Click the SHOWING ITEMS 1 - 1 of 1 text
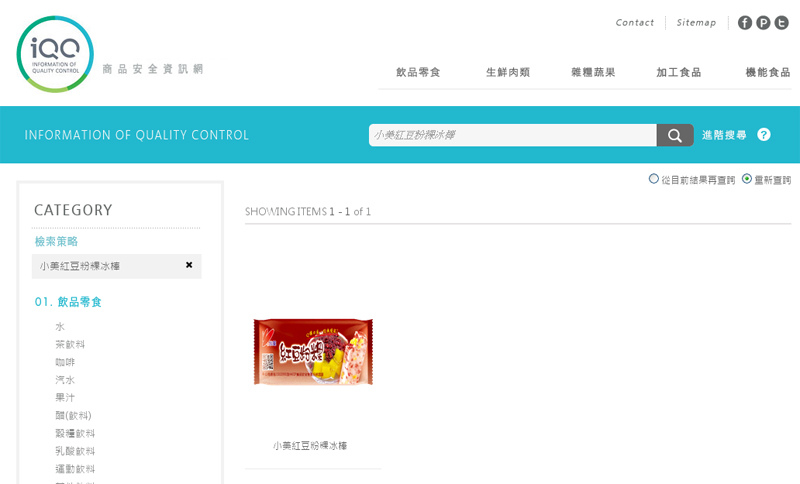 click(x=308, y=212)
